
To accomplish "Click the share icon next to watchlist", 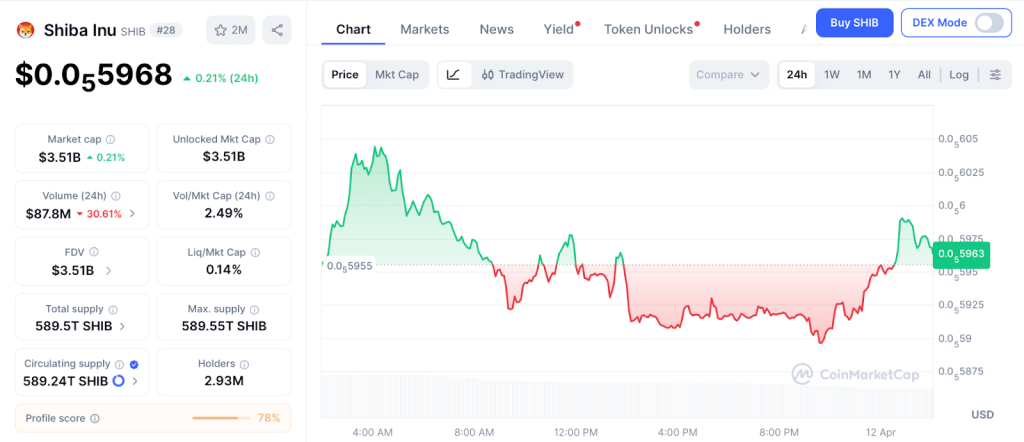I will pyautogui.click(x=277, y=30).
